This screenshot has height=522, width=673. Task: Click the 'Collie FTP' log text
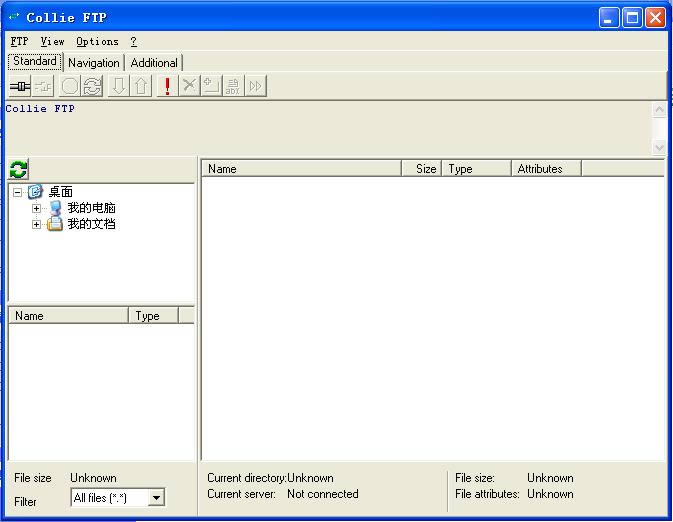point(40,109)
